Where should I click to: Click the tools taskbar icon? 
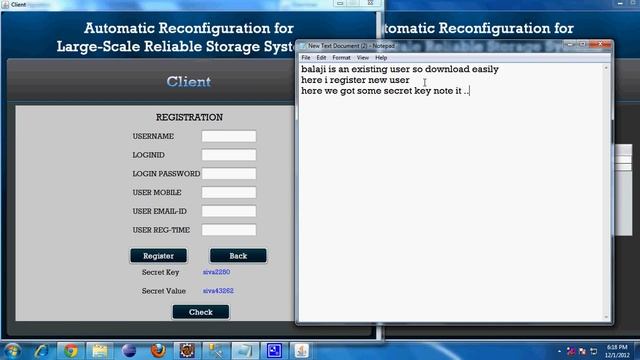click(216, 351)
